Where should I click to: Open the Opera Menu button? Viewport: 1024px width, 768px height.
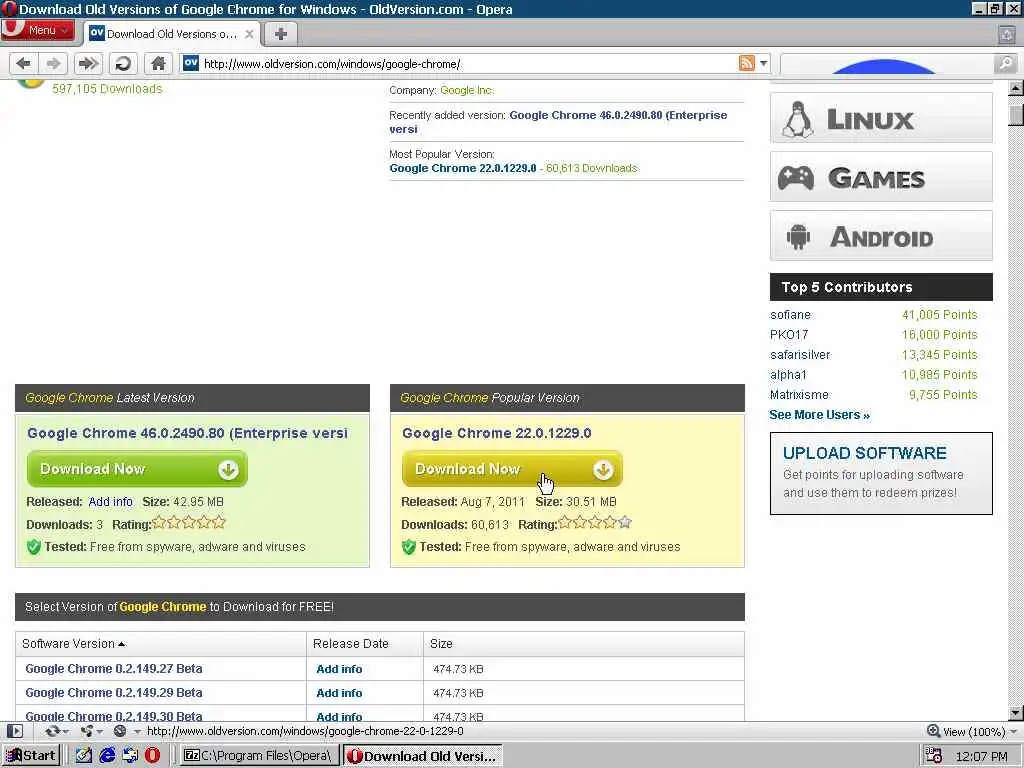pyautogui.click(x=37, y=30)
